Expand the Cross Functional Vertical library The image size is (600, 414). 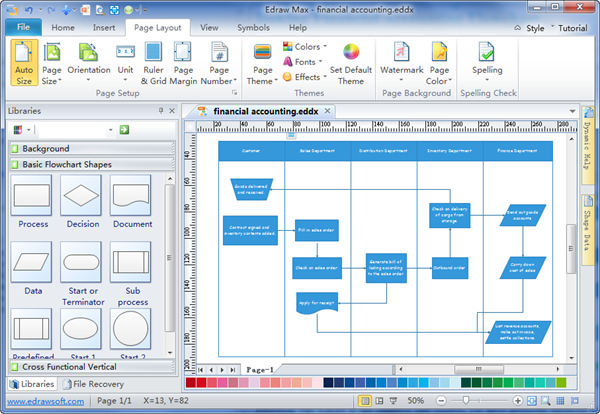89,367
